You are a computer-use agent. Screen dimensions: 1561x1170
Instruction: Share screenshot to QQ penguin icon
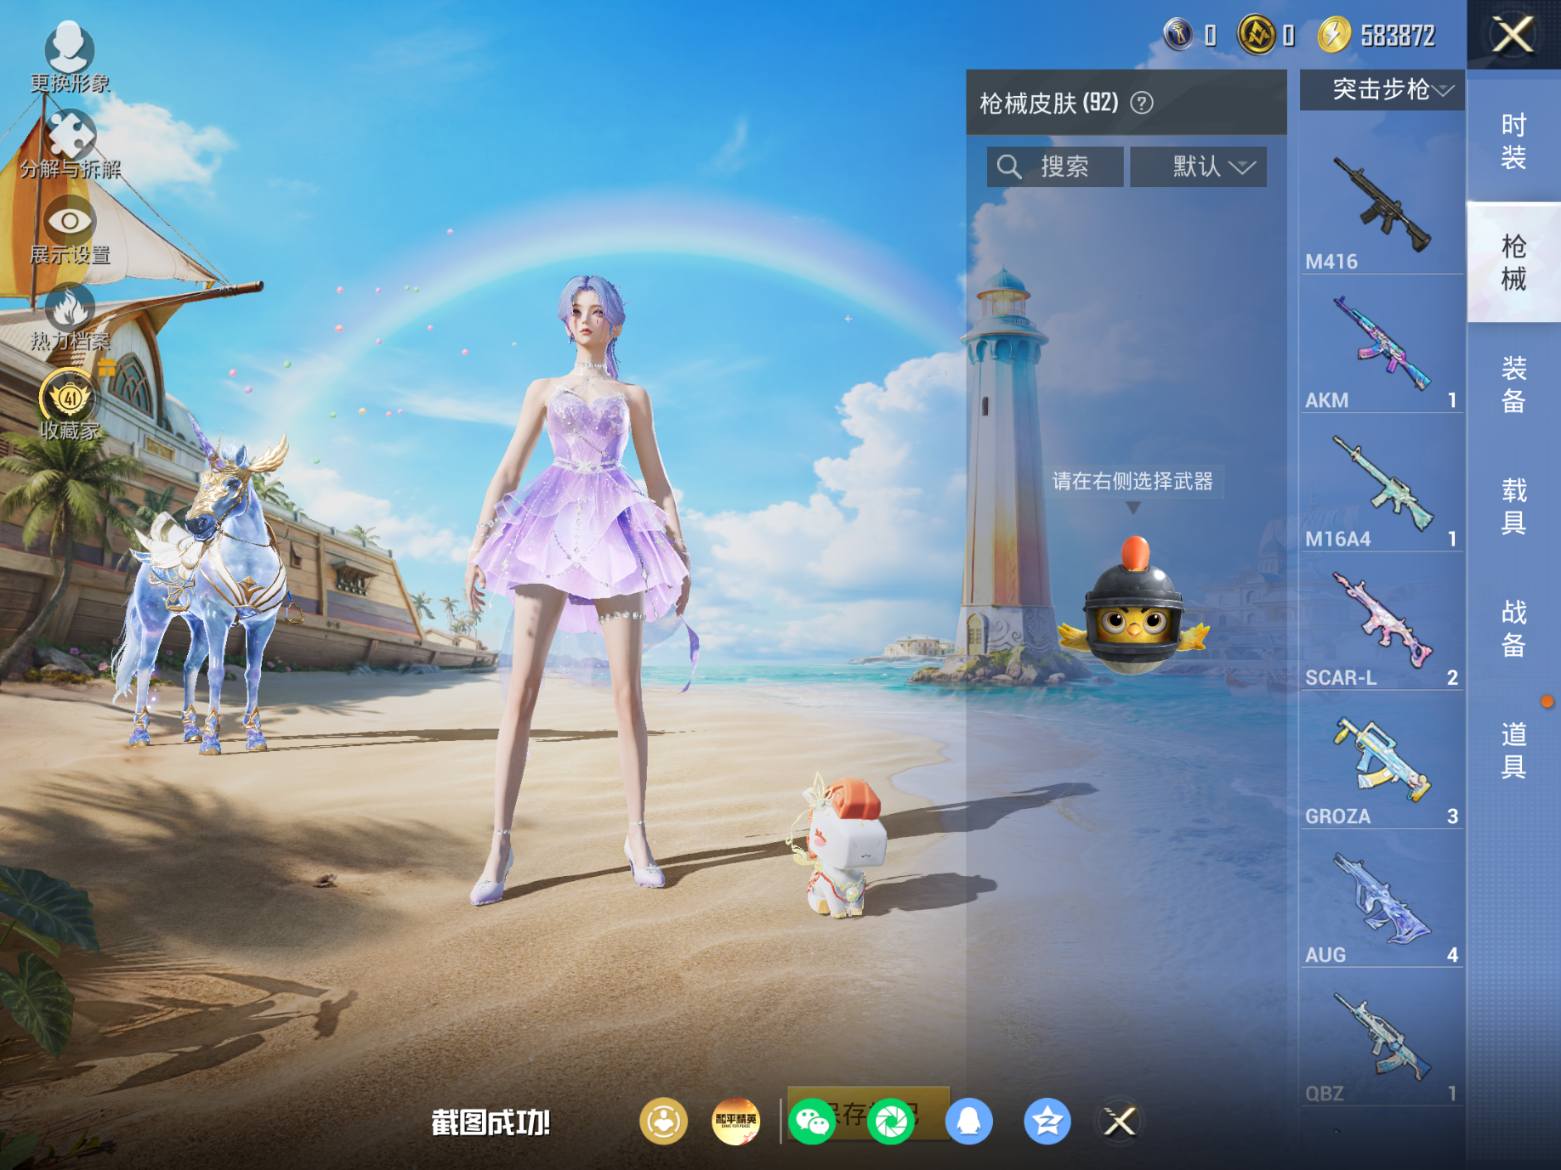968,1121
